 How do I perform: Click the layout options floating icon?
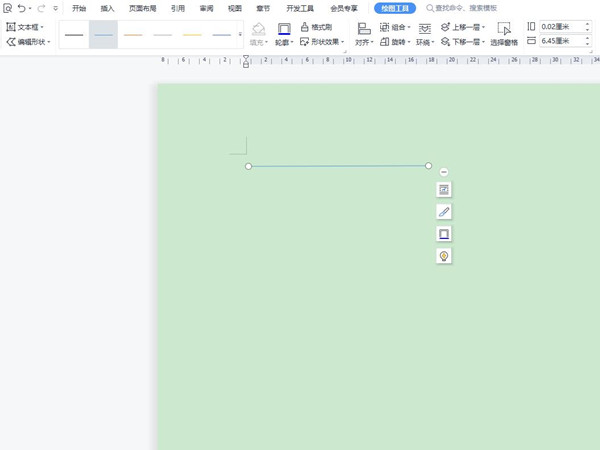pyautogui.click(x=444, y=190)
